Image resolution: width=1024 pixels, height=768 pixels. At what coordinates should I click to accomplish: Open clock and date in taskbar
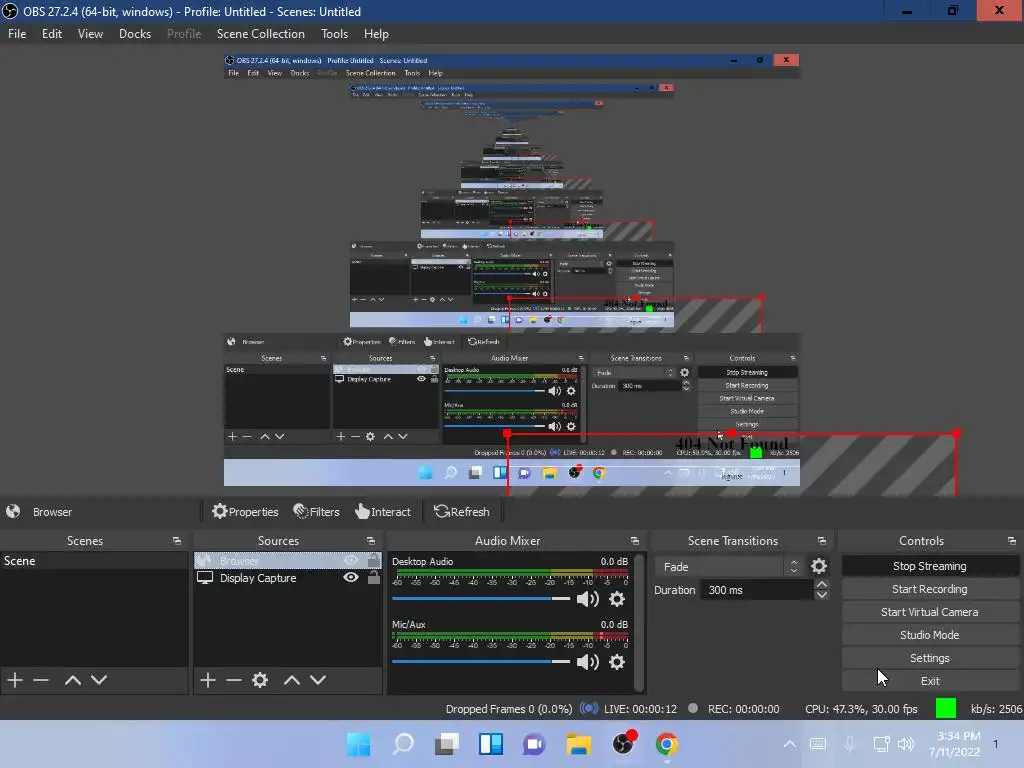[x=954, y=744]
